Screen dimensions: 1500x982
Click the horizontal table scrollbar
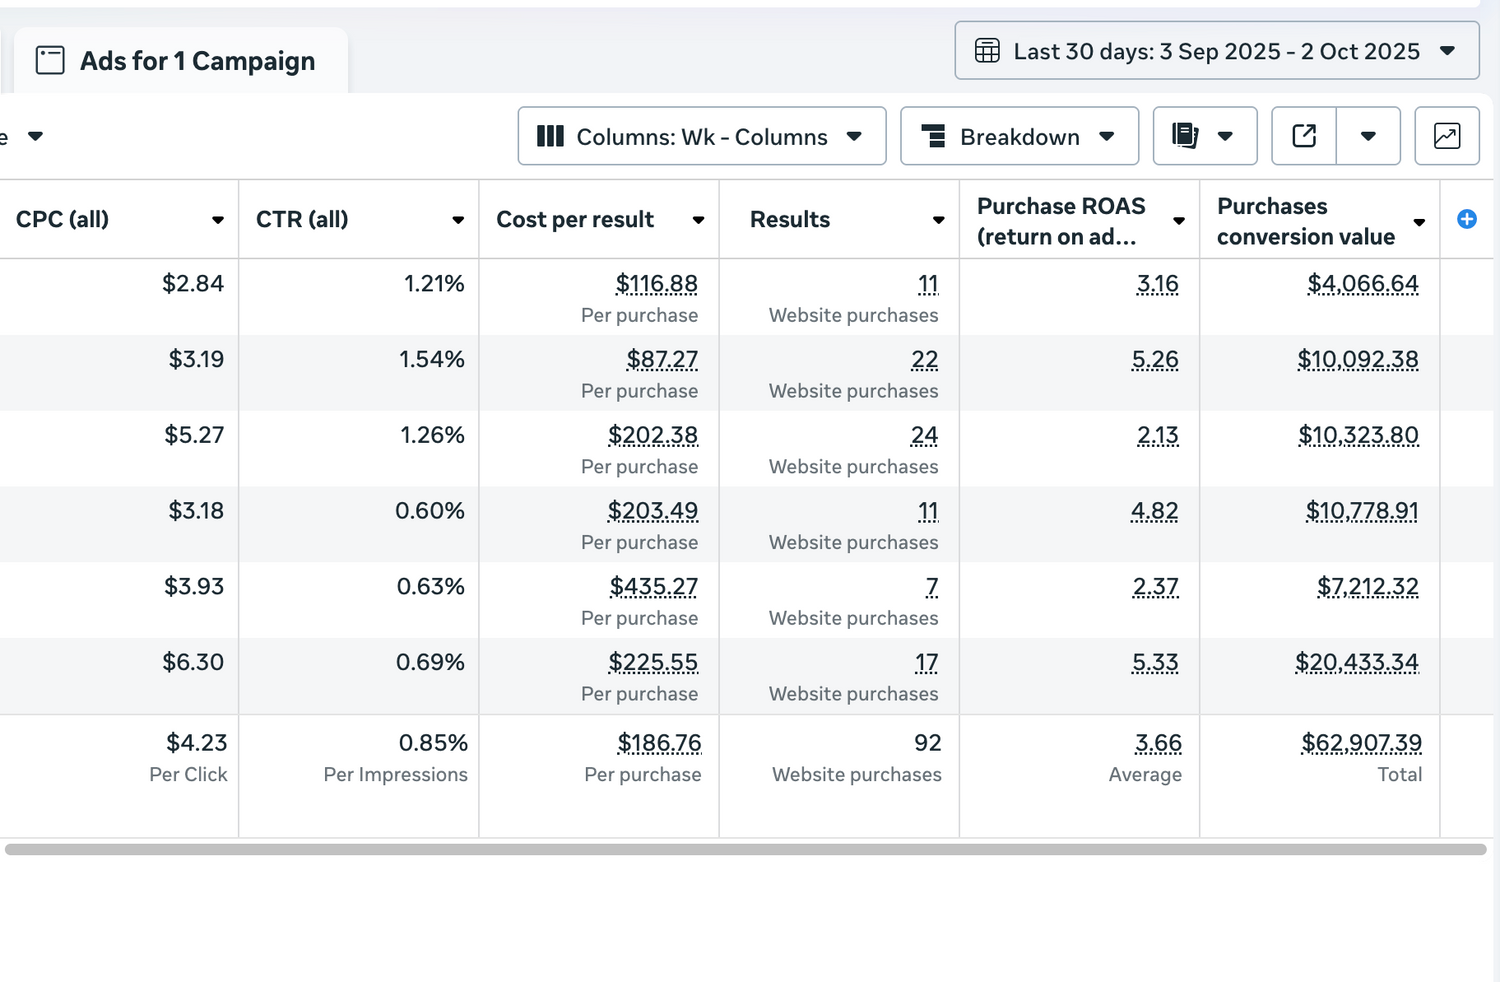(745, 849)
